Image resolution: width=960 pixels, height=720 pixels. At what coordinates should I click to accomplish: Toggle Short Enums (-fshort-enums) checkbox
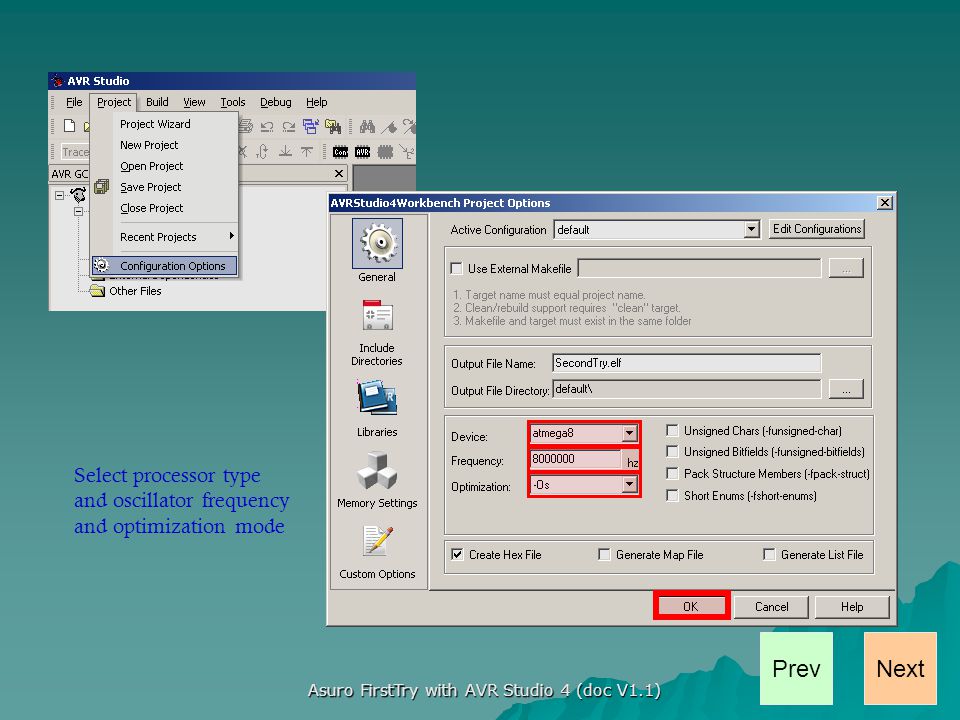672,495
